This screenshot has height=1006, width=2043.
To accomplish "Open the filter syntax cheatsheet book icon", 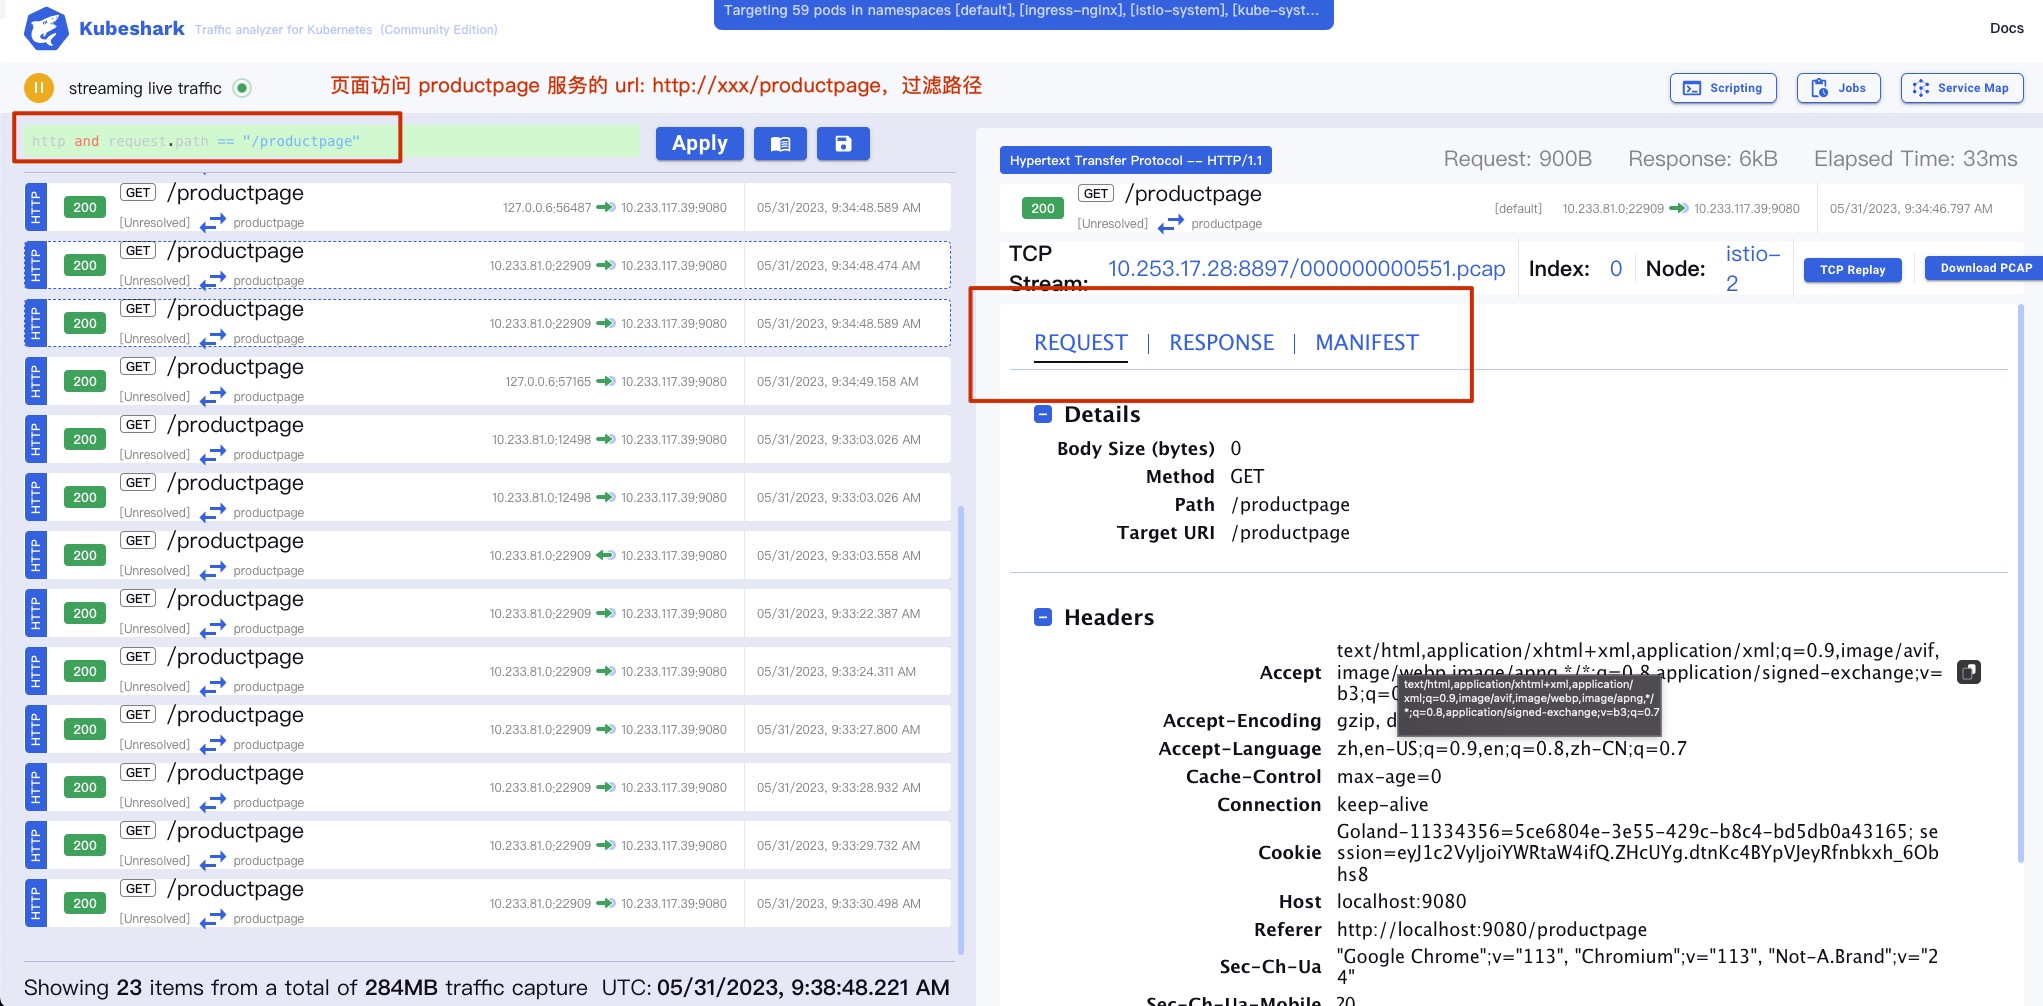I will pyautogui.click(x=781, y=144).
